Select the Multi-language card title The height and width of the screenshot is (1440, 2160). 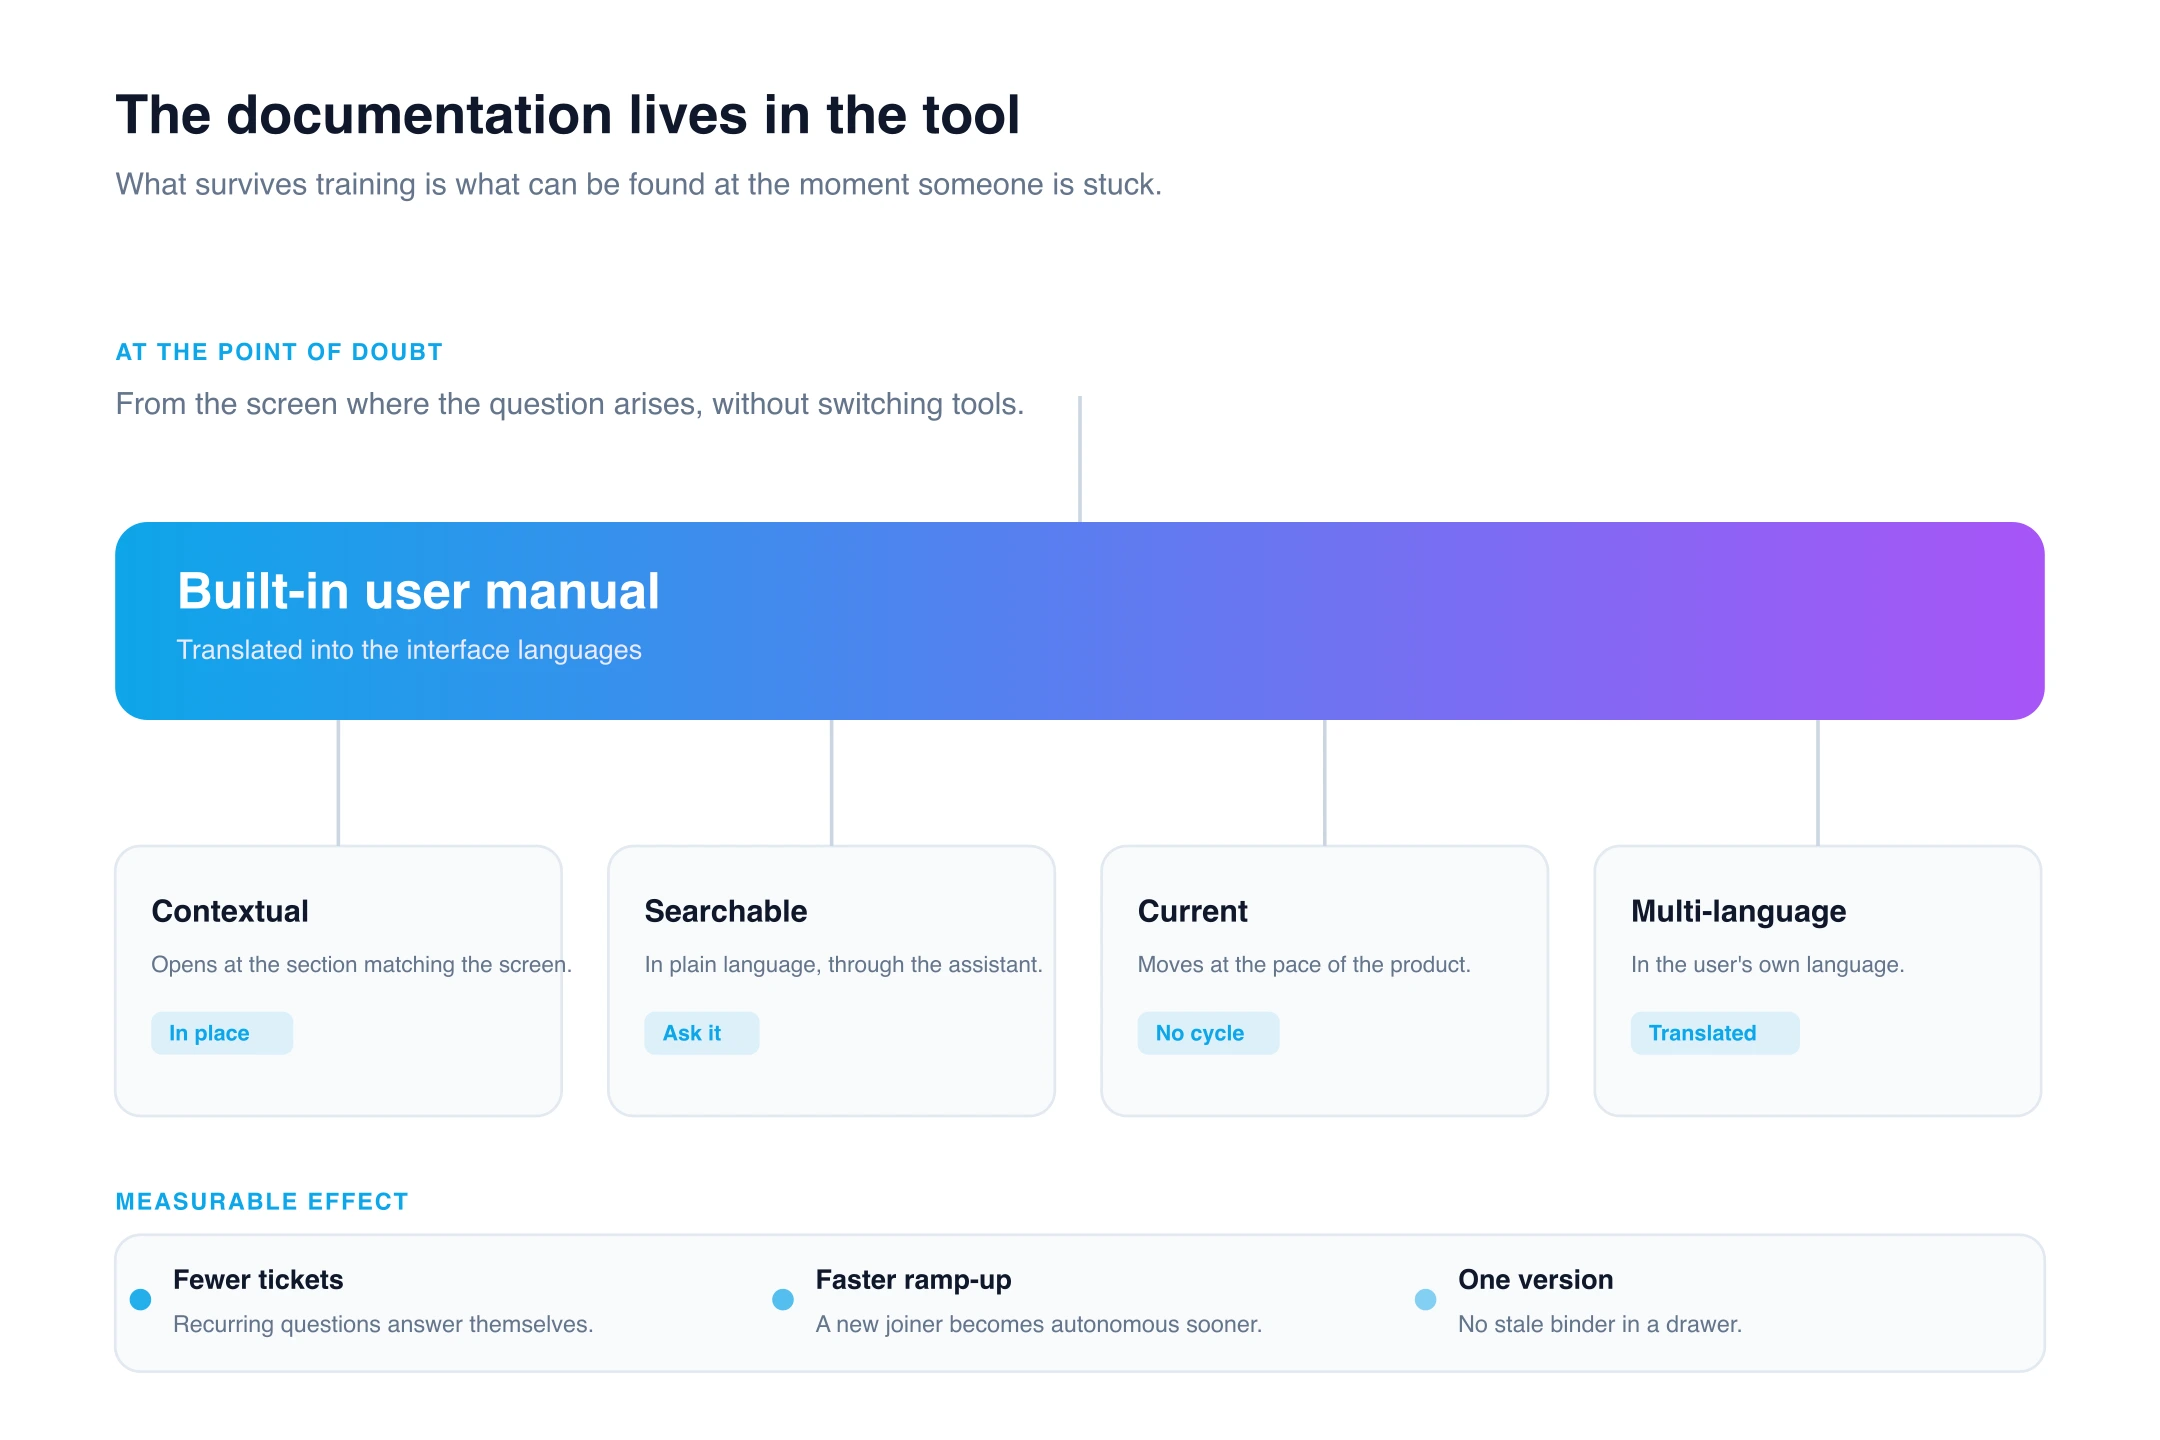point(1739,911)
